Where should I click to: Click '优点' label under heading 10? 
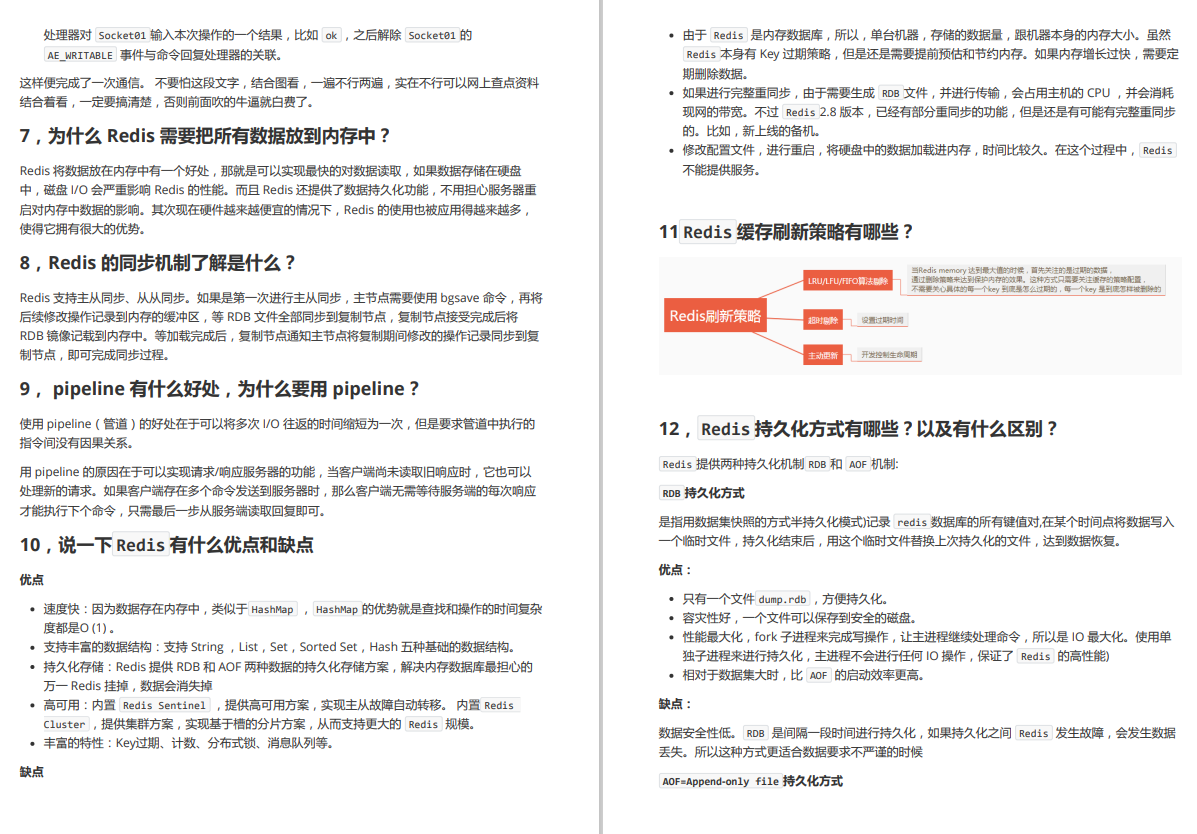(x=31, y=580)
